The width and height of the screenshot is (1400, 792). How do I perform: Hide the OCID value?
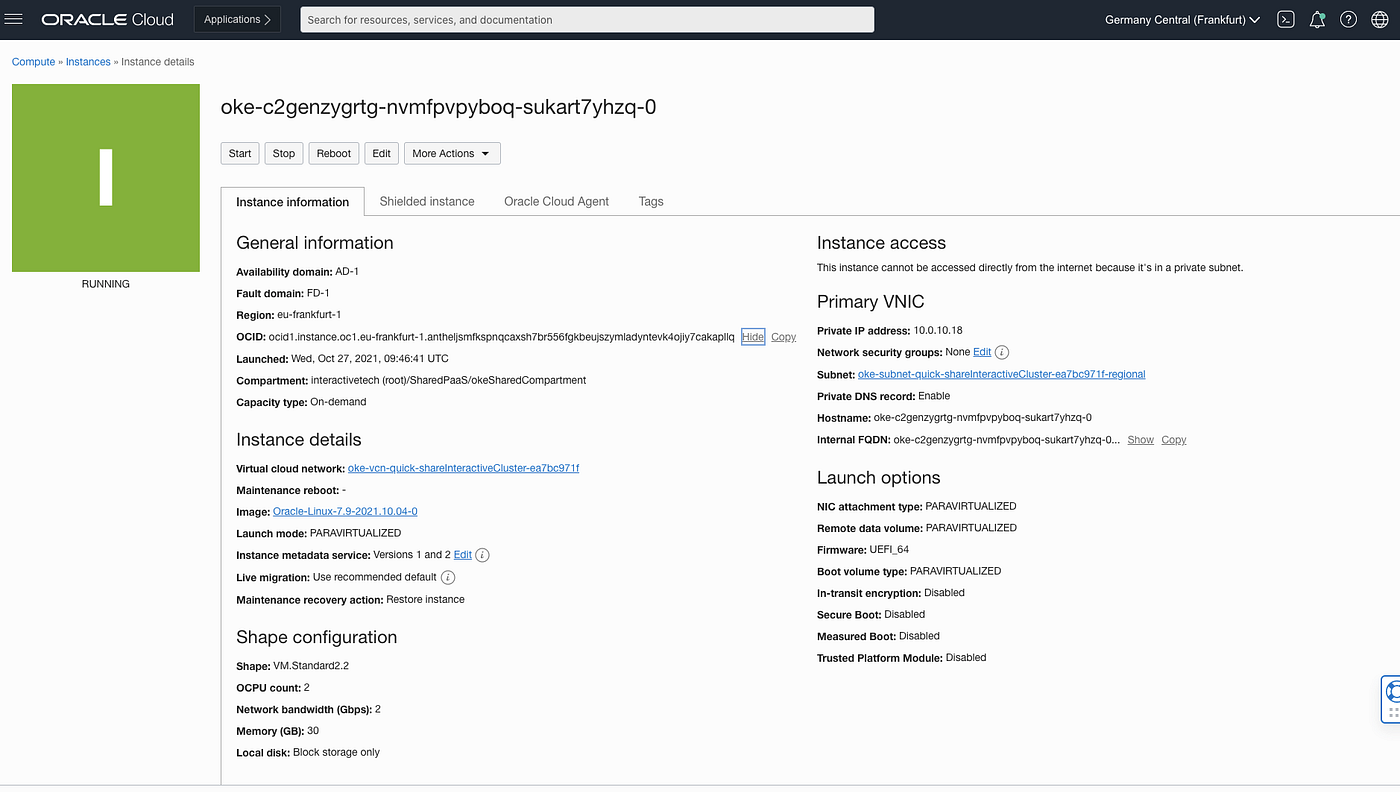coord(753,337)
